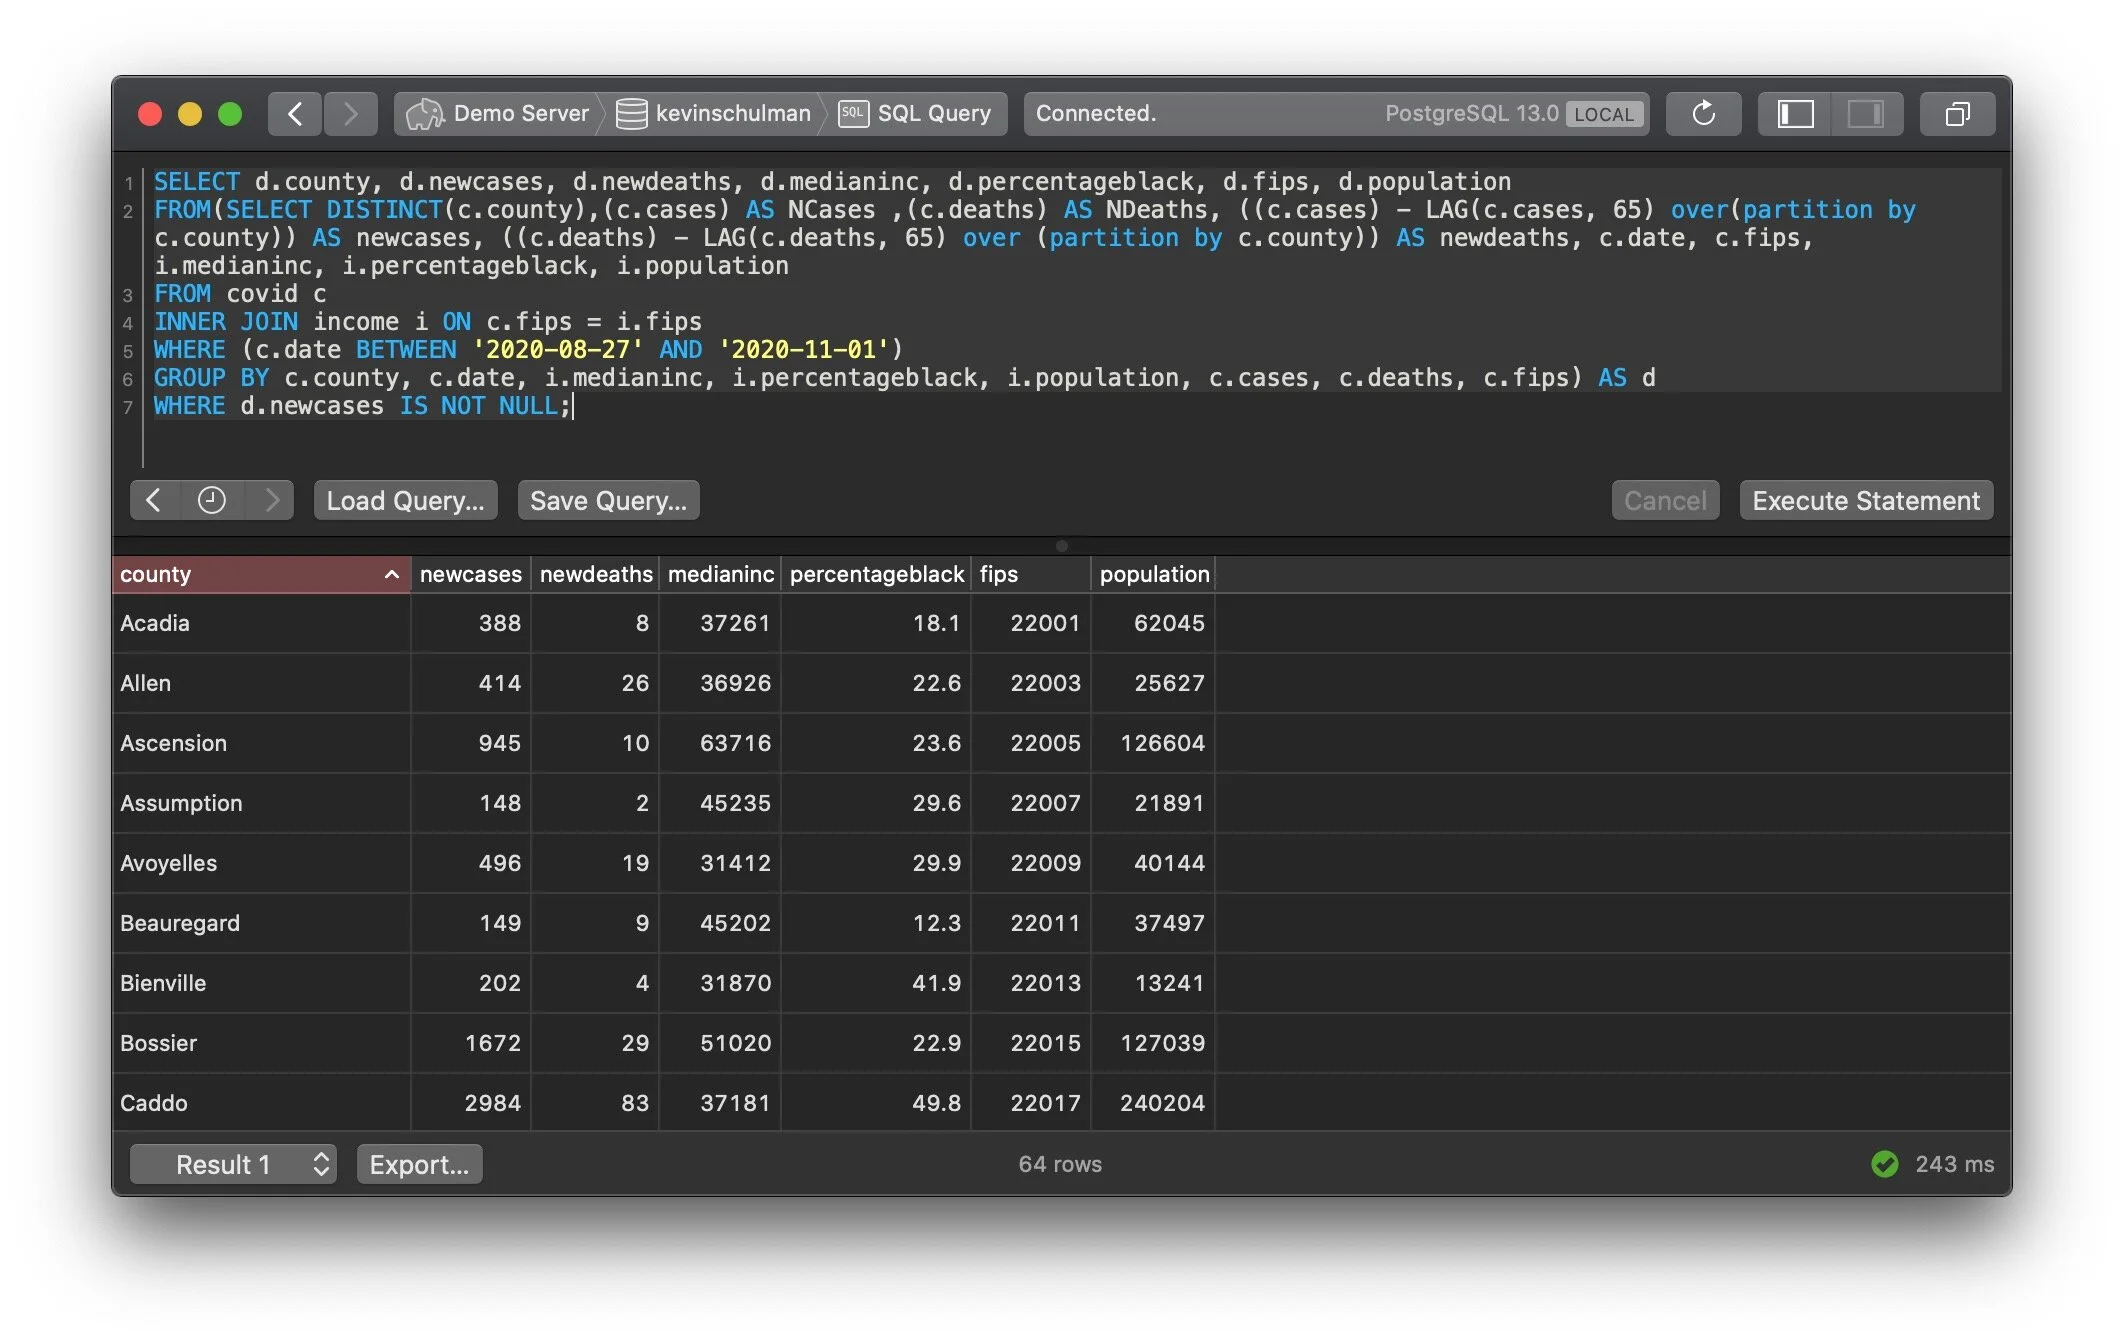This screenshot has height=1344, width=2124.
Task: Click Load Query... button
Action: [405, 500]
